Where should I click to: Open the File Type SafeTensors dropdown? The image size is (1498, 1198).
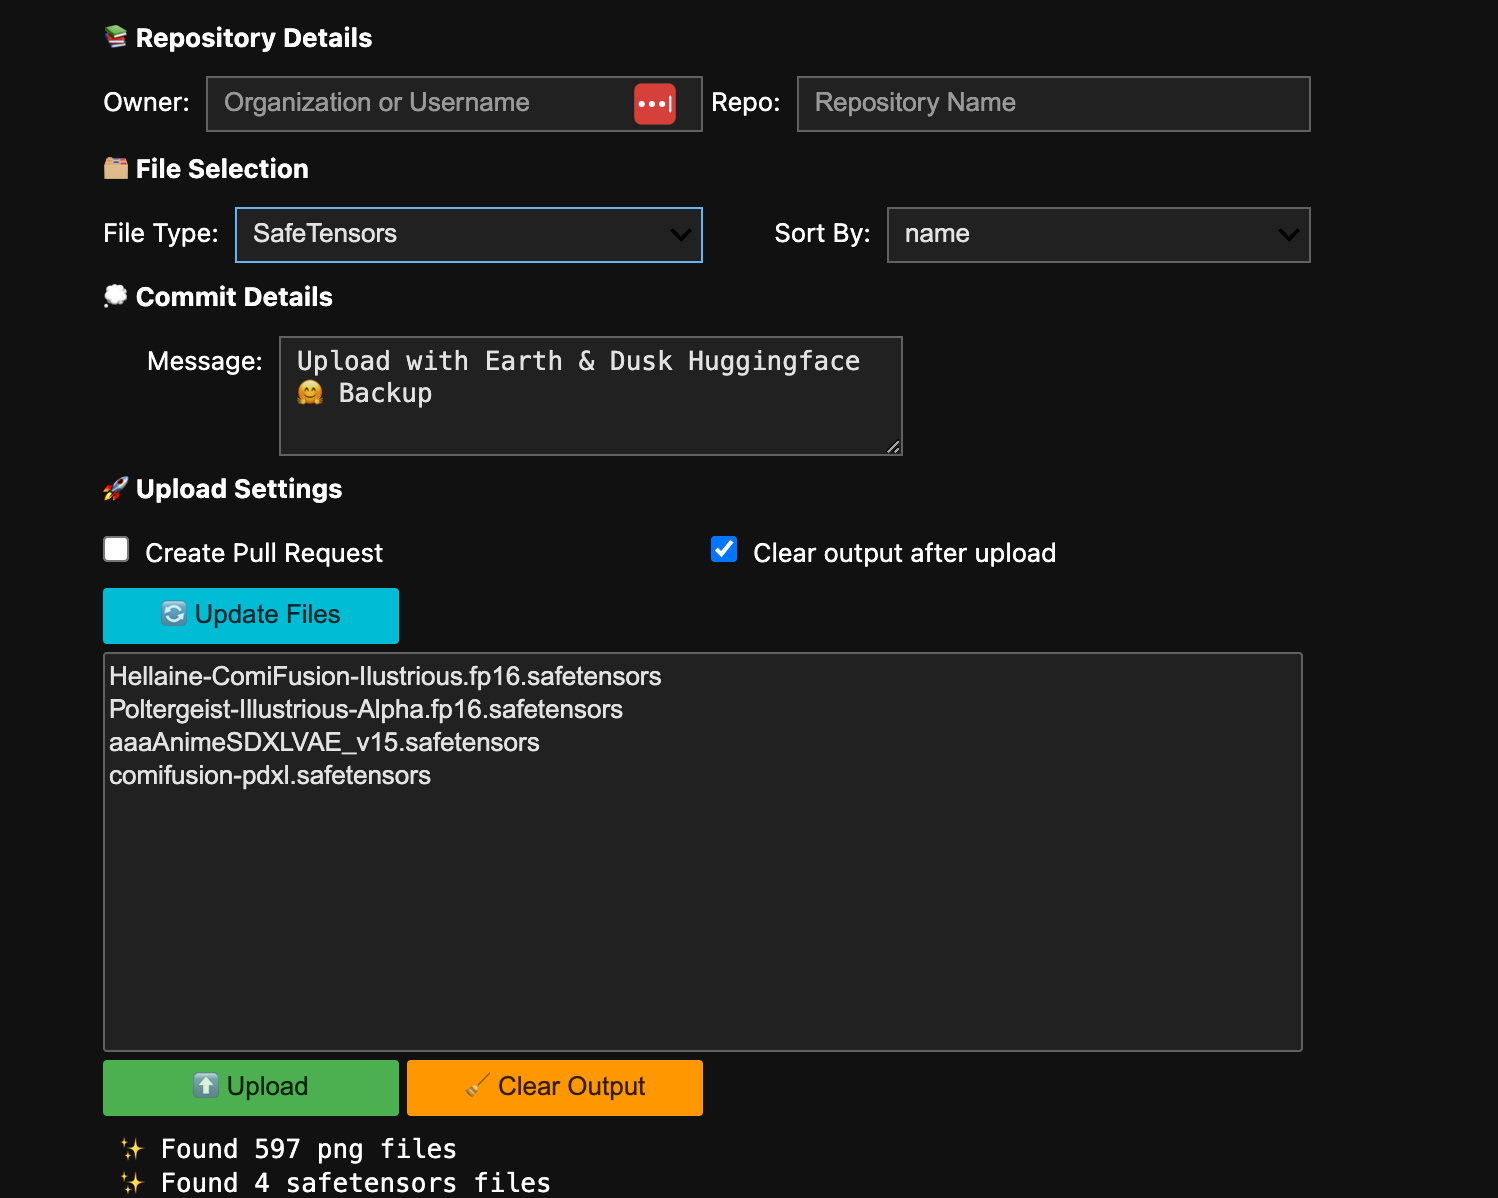pyautogui.click(x=468, y=235)
